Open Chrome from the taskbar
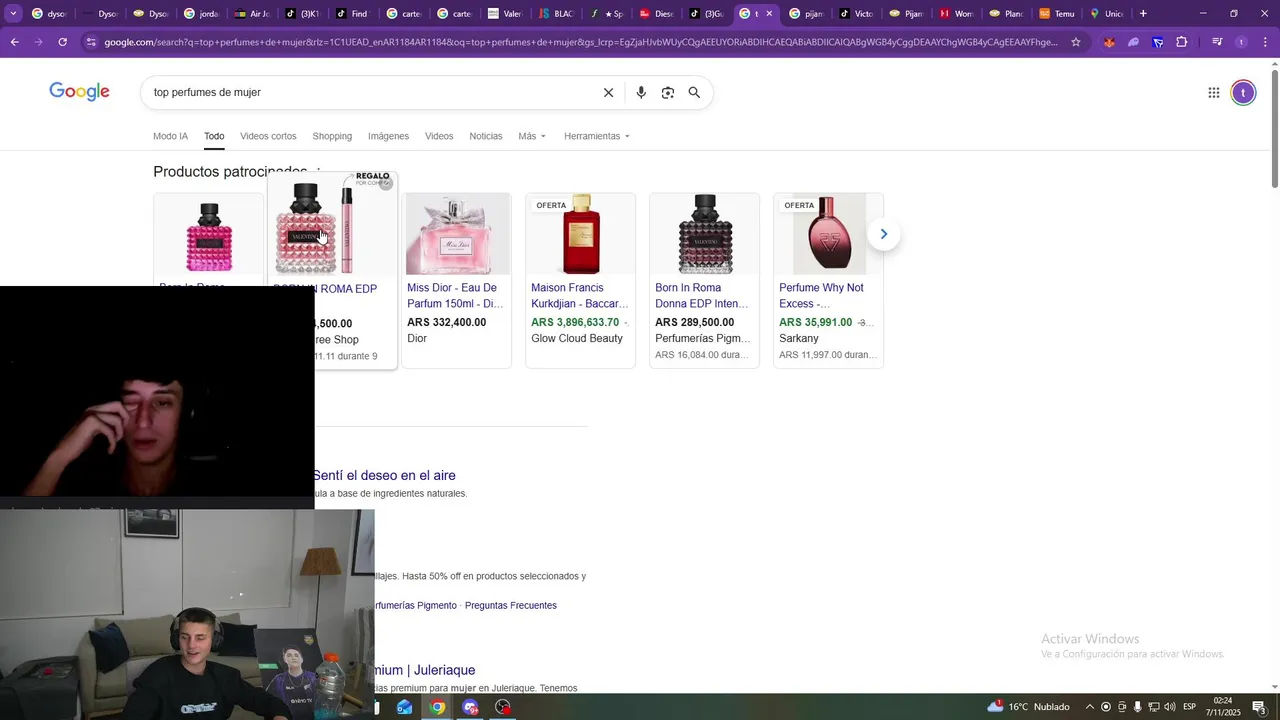The height and width of the screenshot is (720, 1280). point(438,707)
